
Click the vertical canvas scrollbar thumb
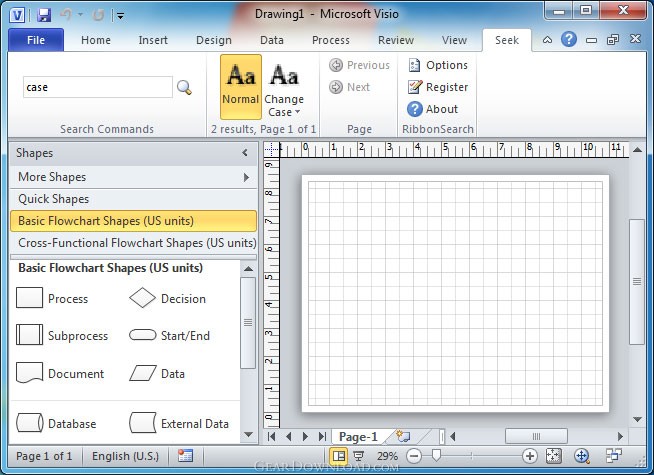click(637, 281)
